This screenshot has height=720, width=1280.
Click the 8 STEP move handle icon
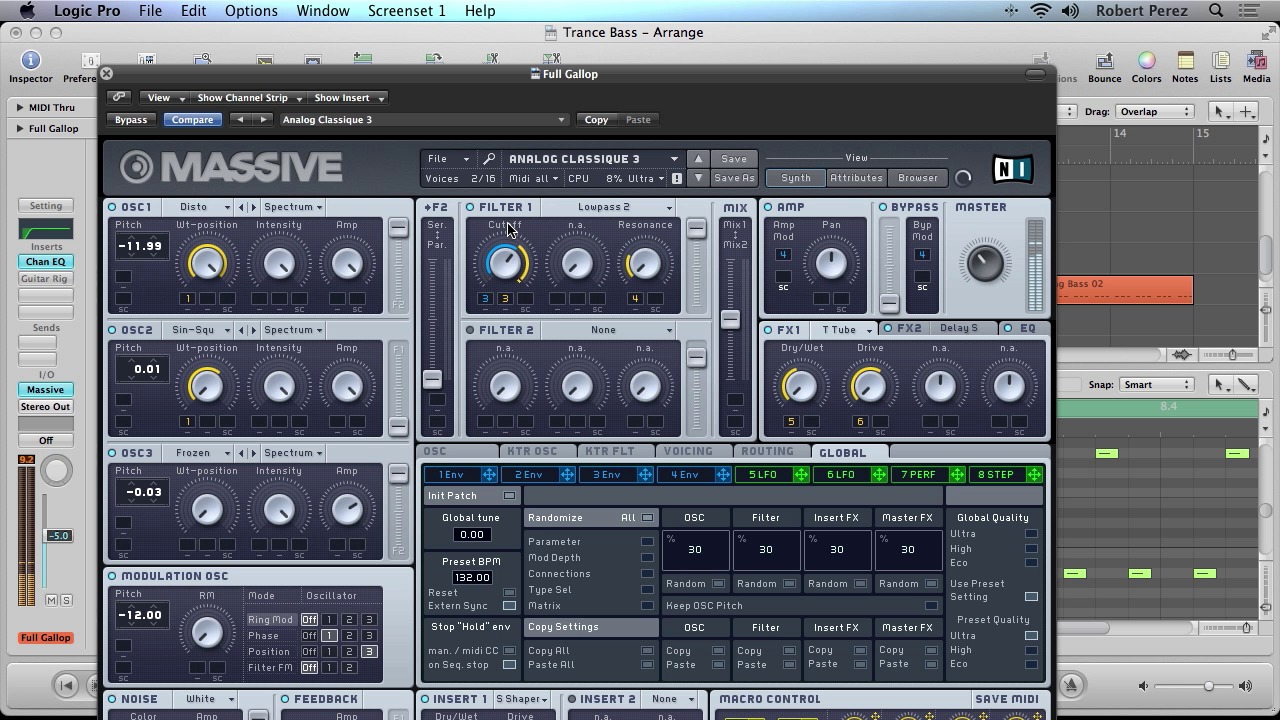tap(1034, 475)
